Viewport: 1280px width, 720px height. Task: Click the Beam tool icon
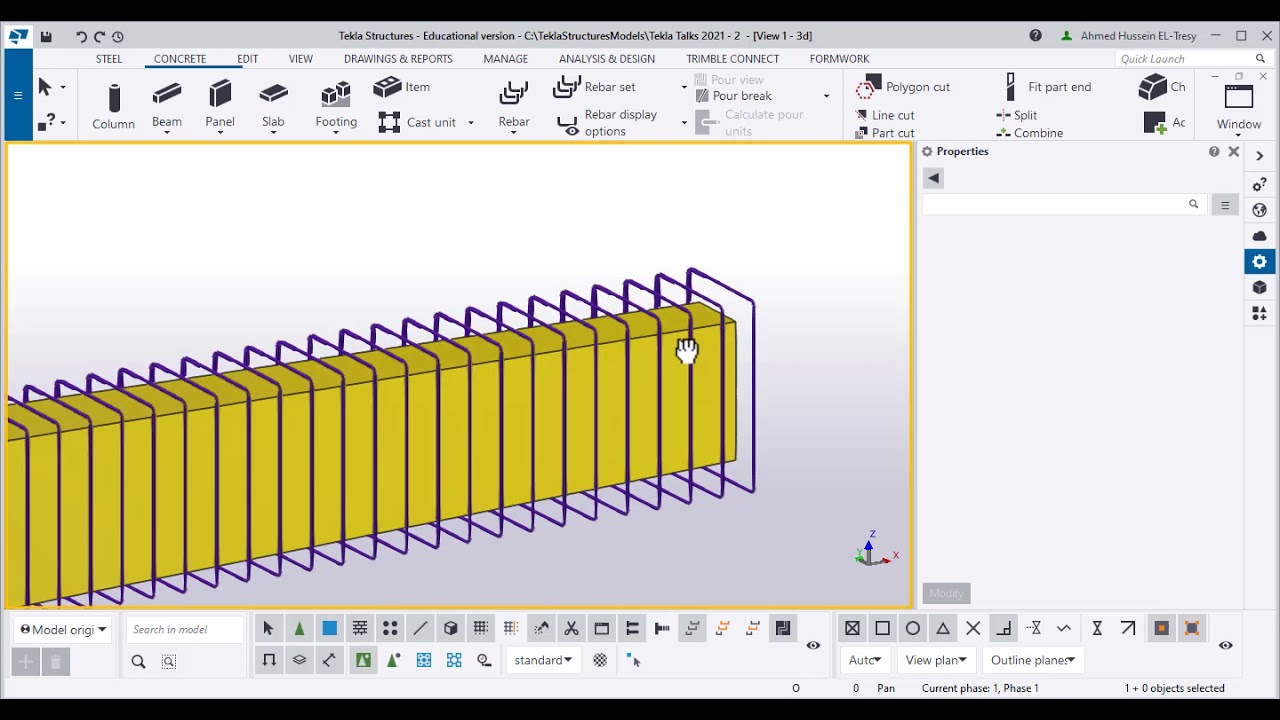[167, 96]
